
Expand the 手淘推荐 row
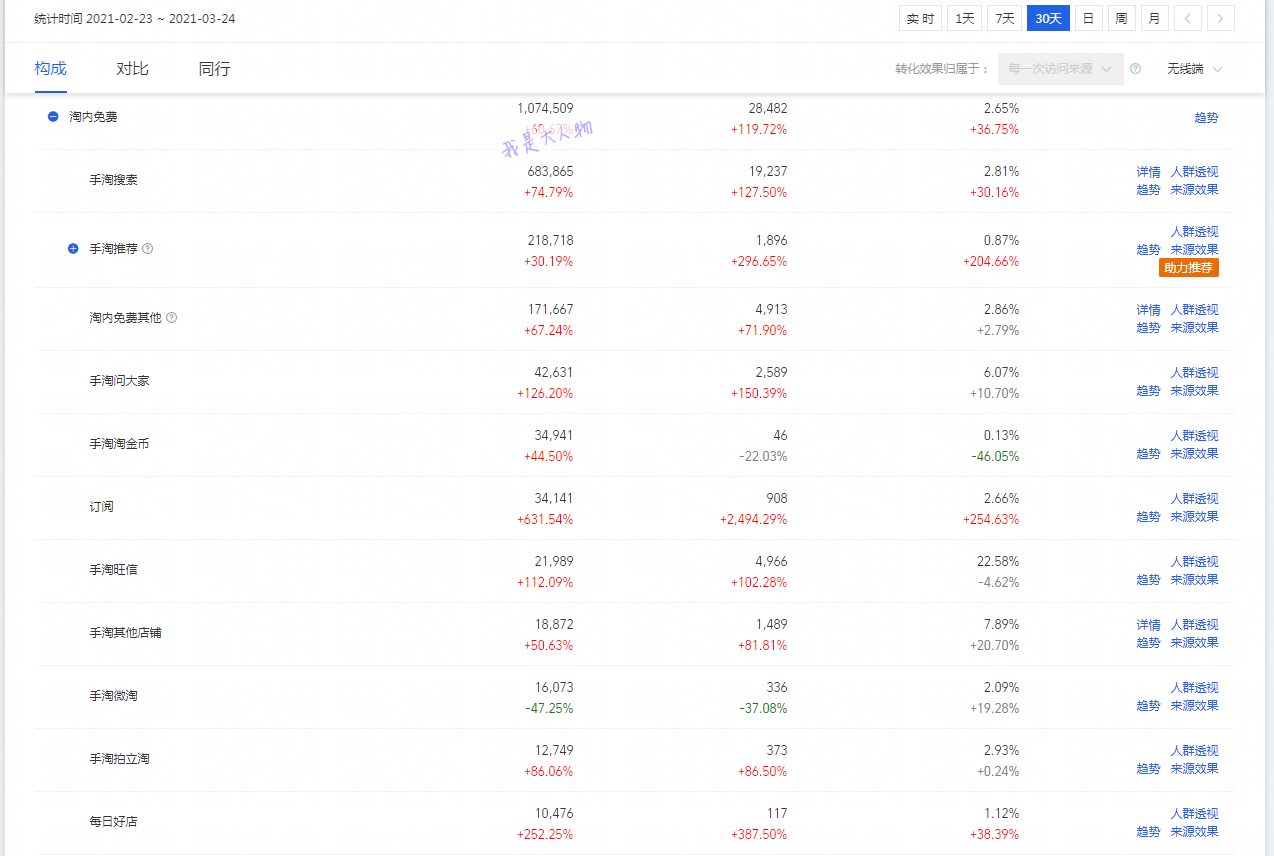73,249
